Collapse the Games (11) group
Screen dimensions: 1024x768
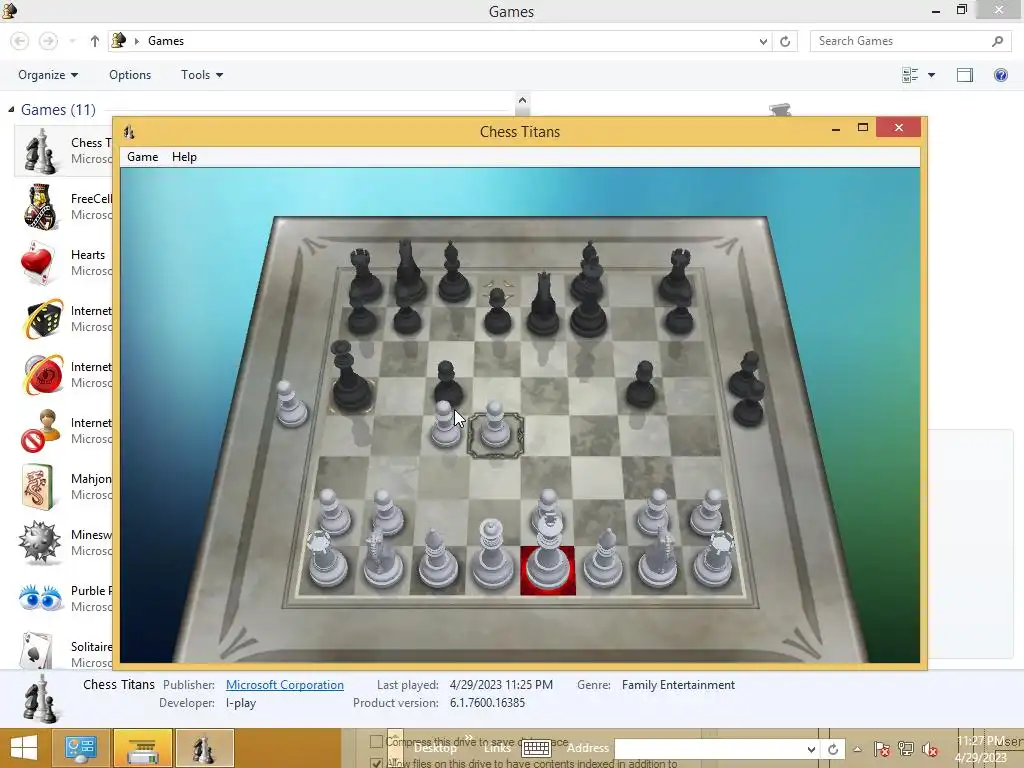(11, 110)
